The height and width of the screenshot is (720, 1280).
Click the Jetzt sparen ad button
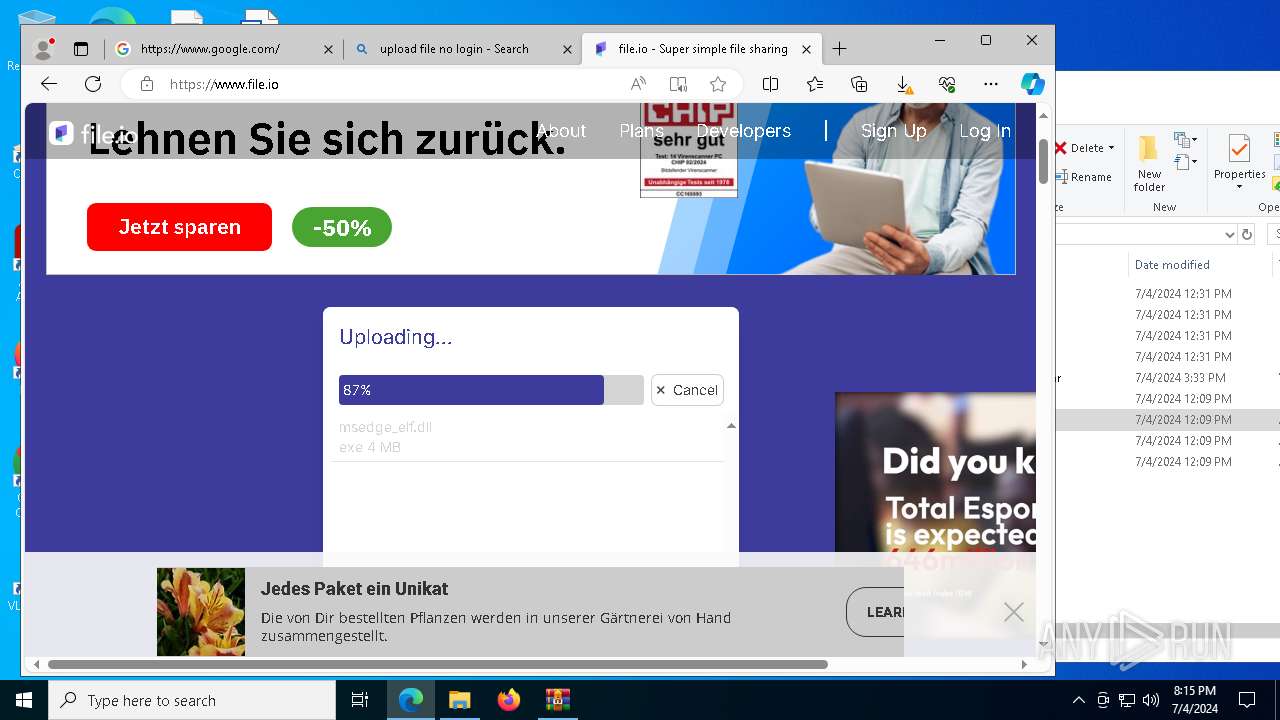(x=179, y=227)
